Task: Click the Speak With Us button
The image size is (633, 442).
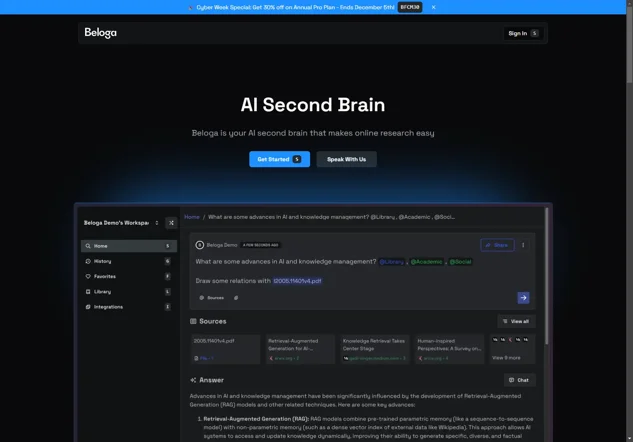Action: coord(346,159)
